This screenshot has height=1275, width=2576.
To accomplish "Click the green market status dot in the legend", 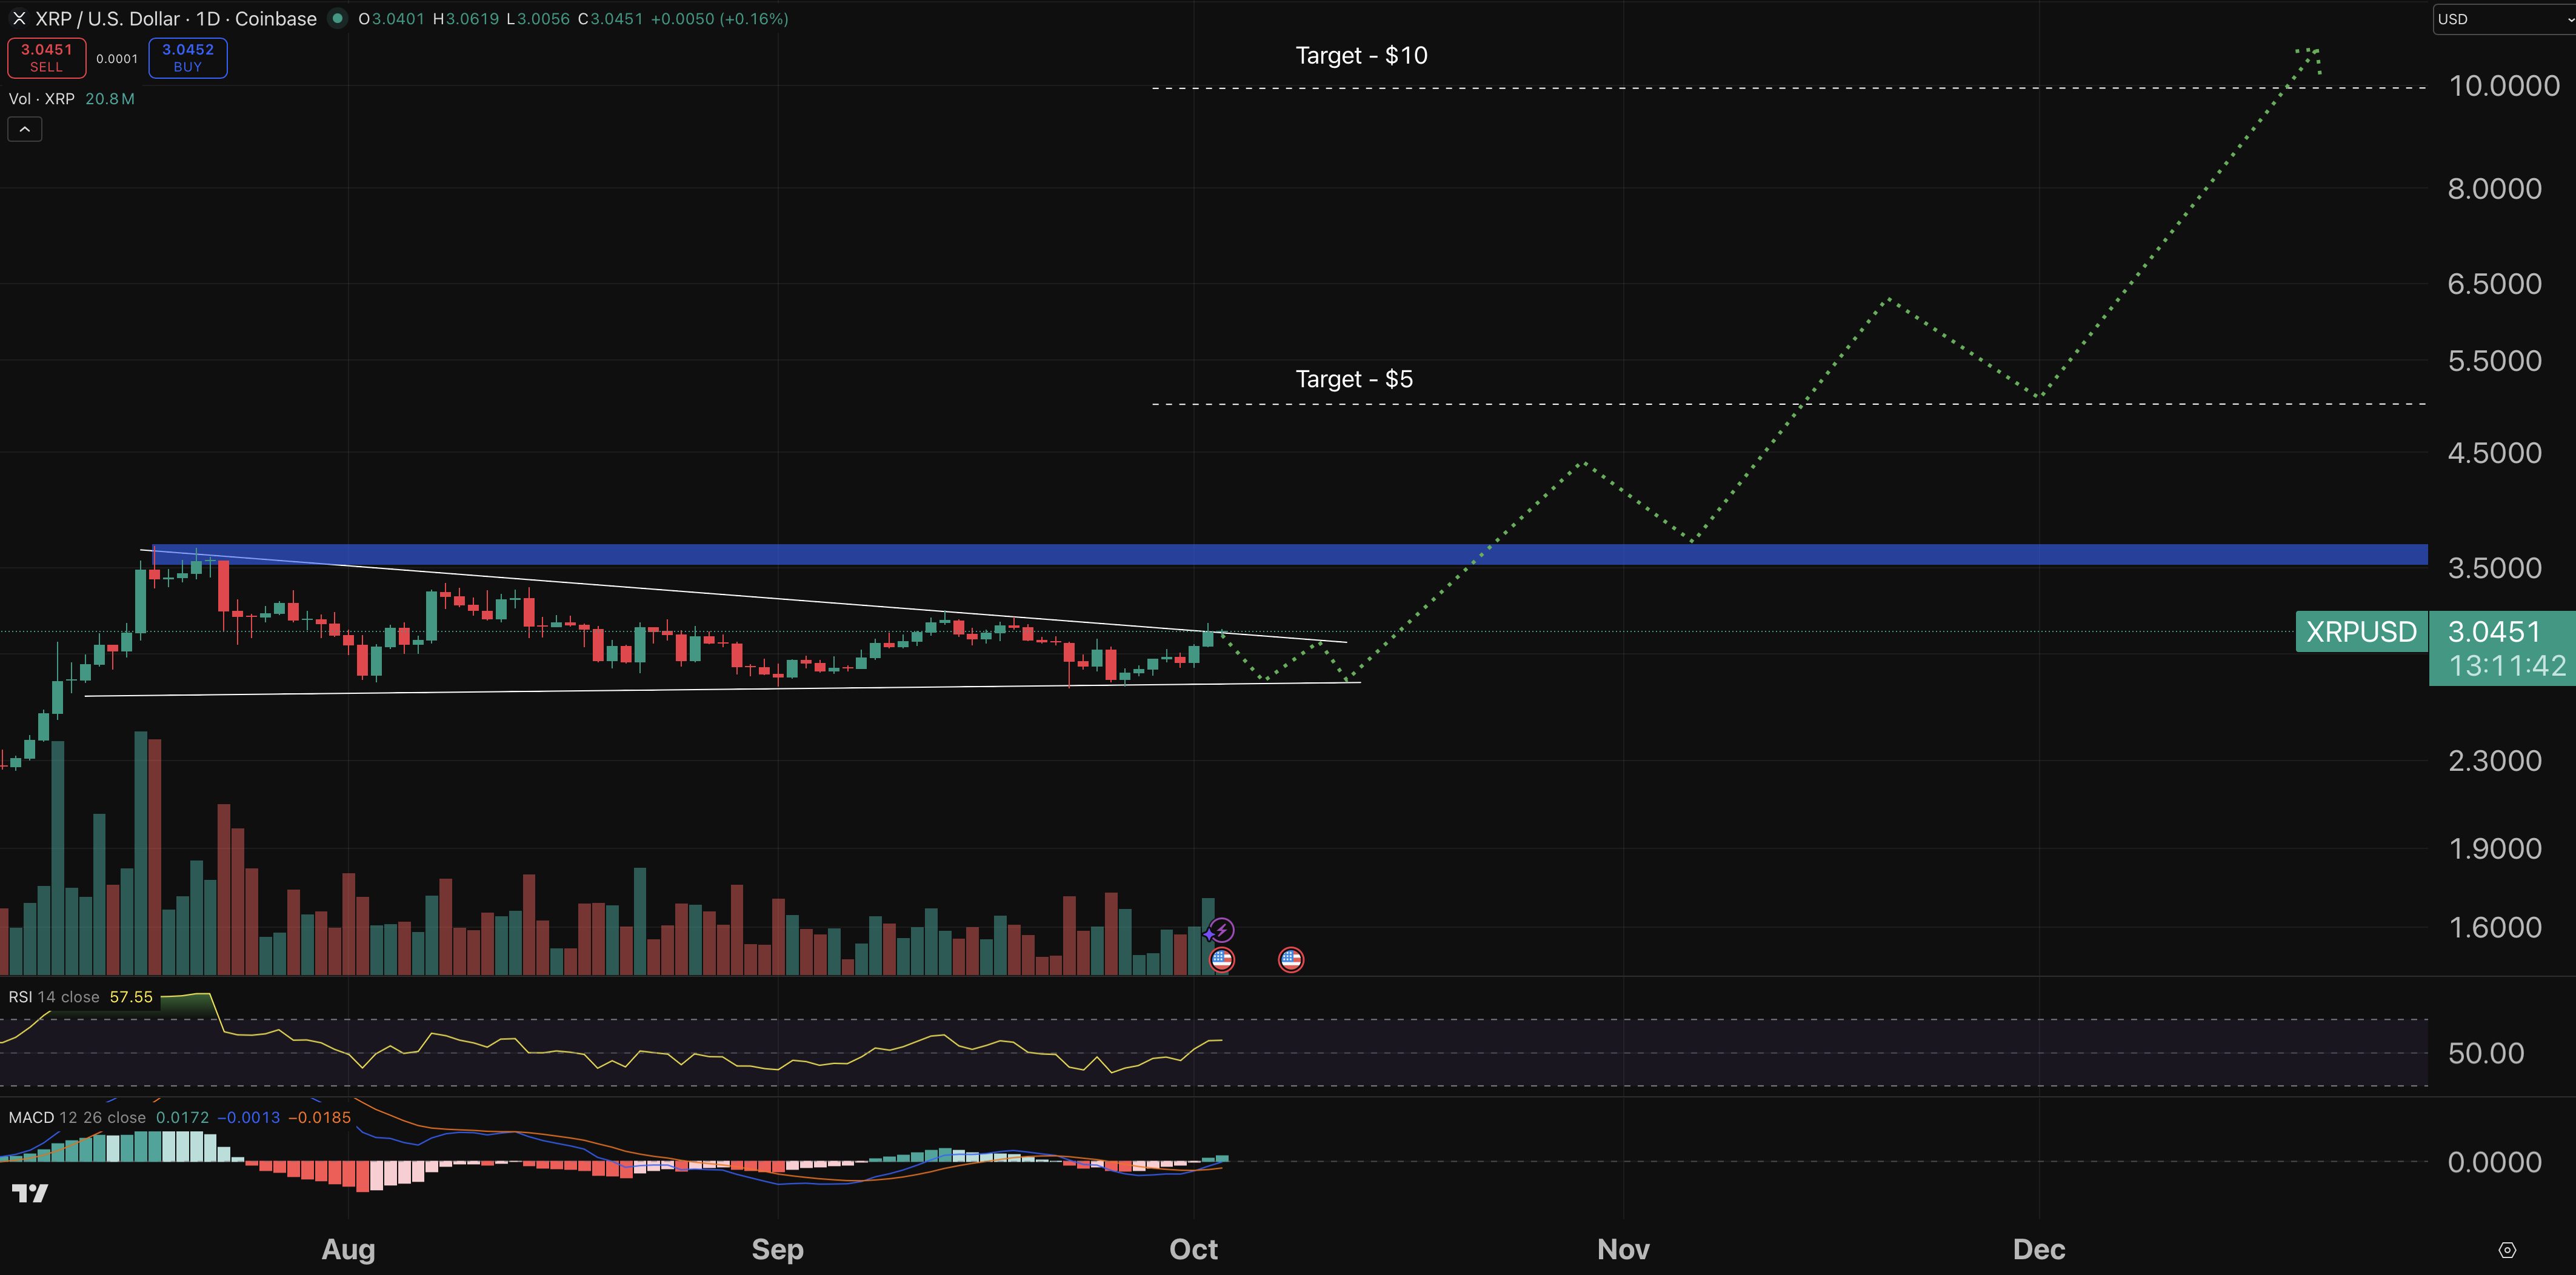I will pyautogui.click(x=338, y=18).
